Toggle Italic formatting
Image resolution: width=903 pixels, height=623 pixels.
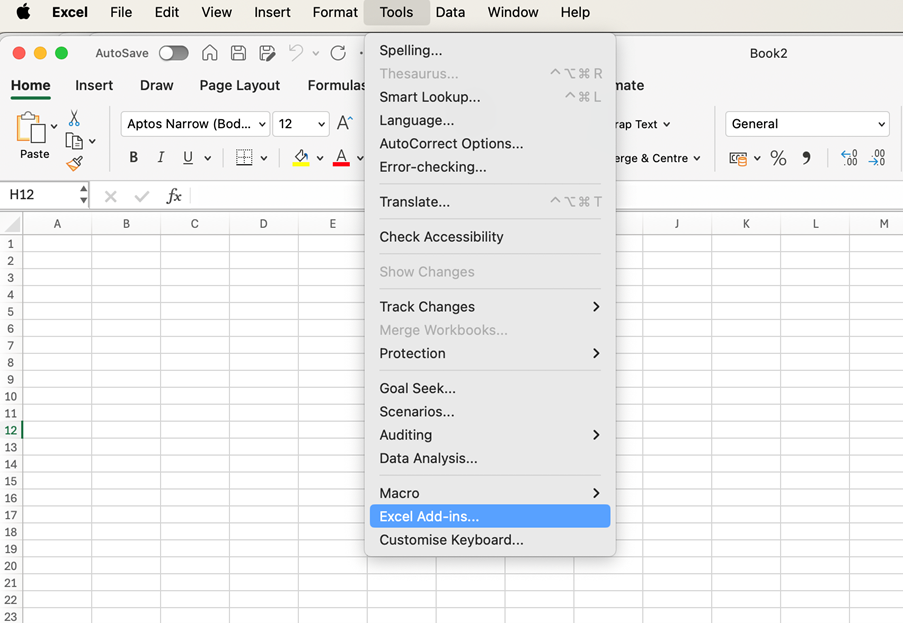coord(160,158)
